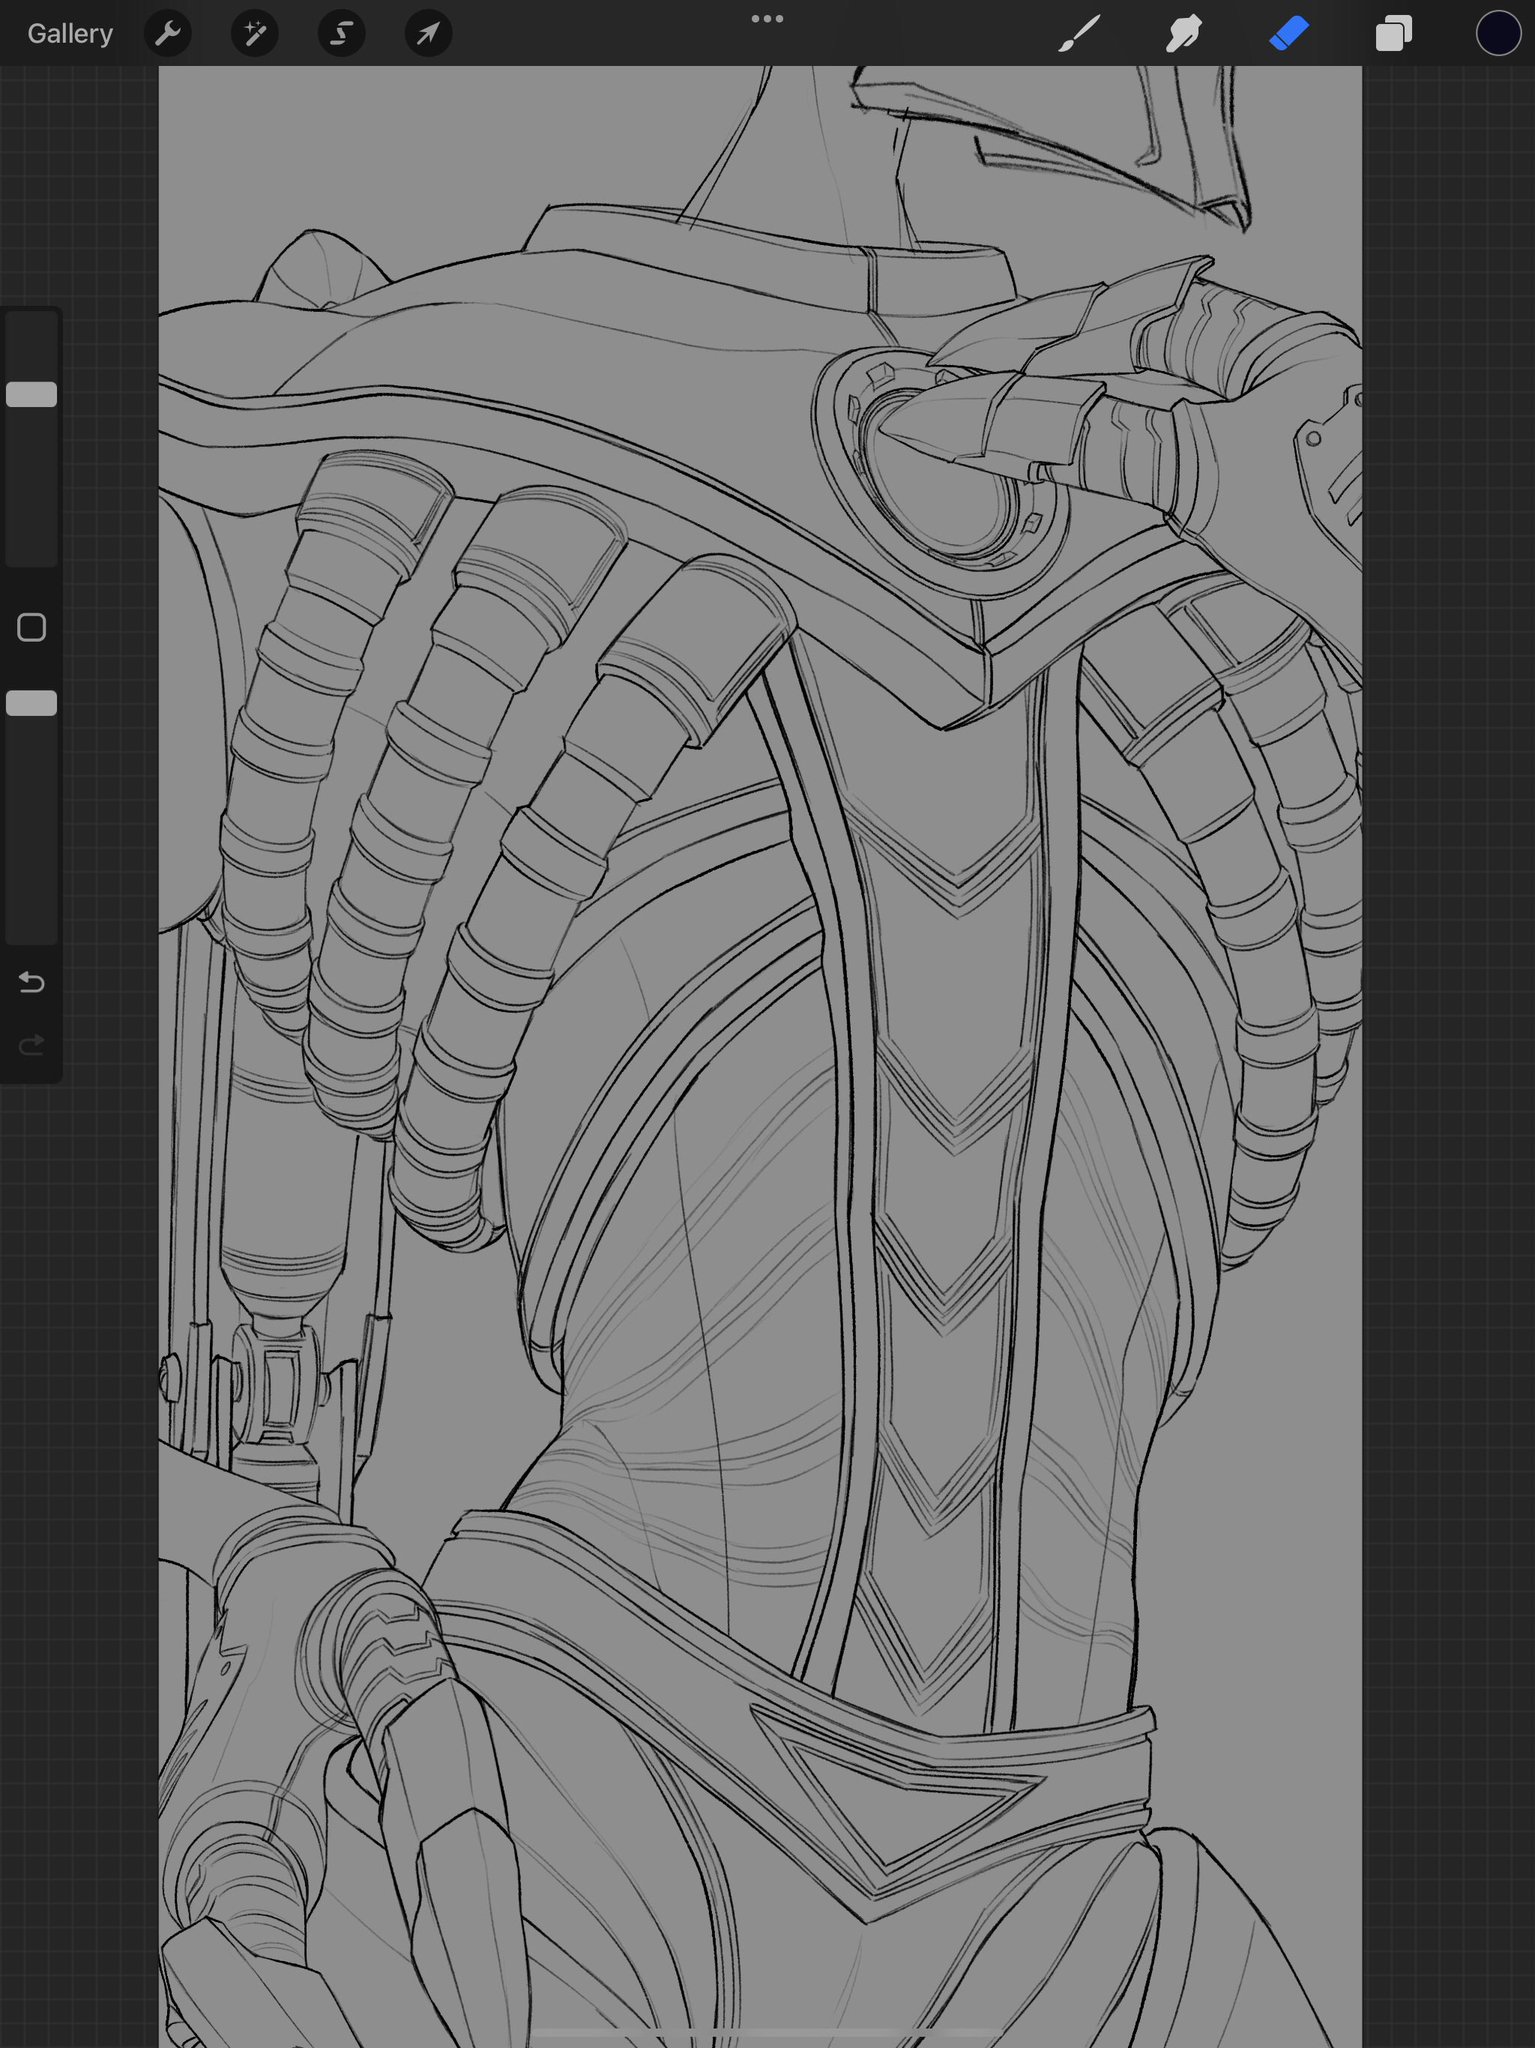Screen dimensions: 1535x2048
Task: Open the active color picker swatch
Action: pos(1498,33)
